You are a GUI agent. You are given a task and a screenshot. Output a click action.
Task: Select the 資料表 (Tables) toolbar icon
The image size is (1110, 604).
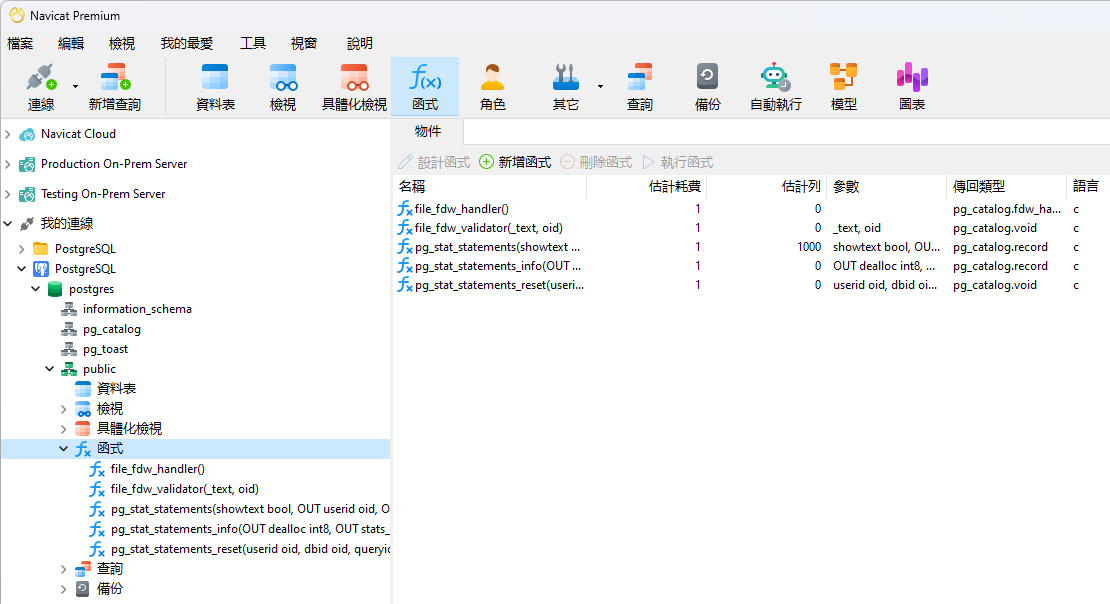click(x=213, y=85)
